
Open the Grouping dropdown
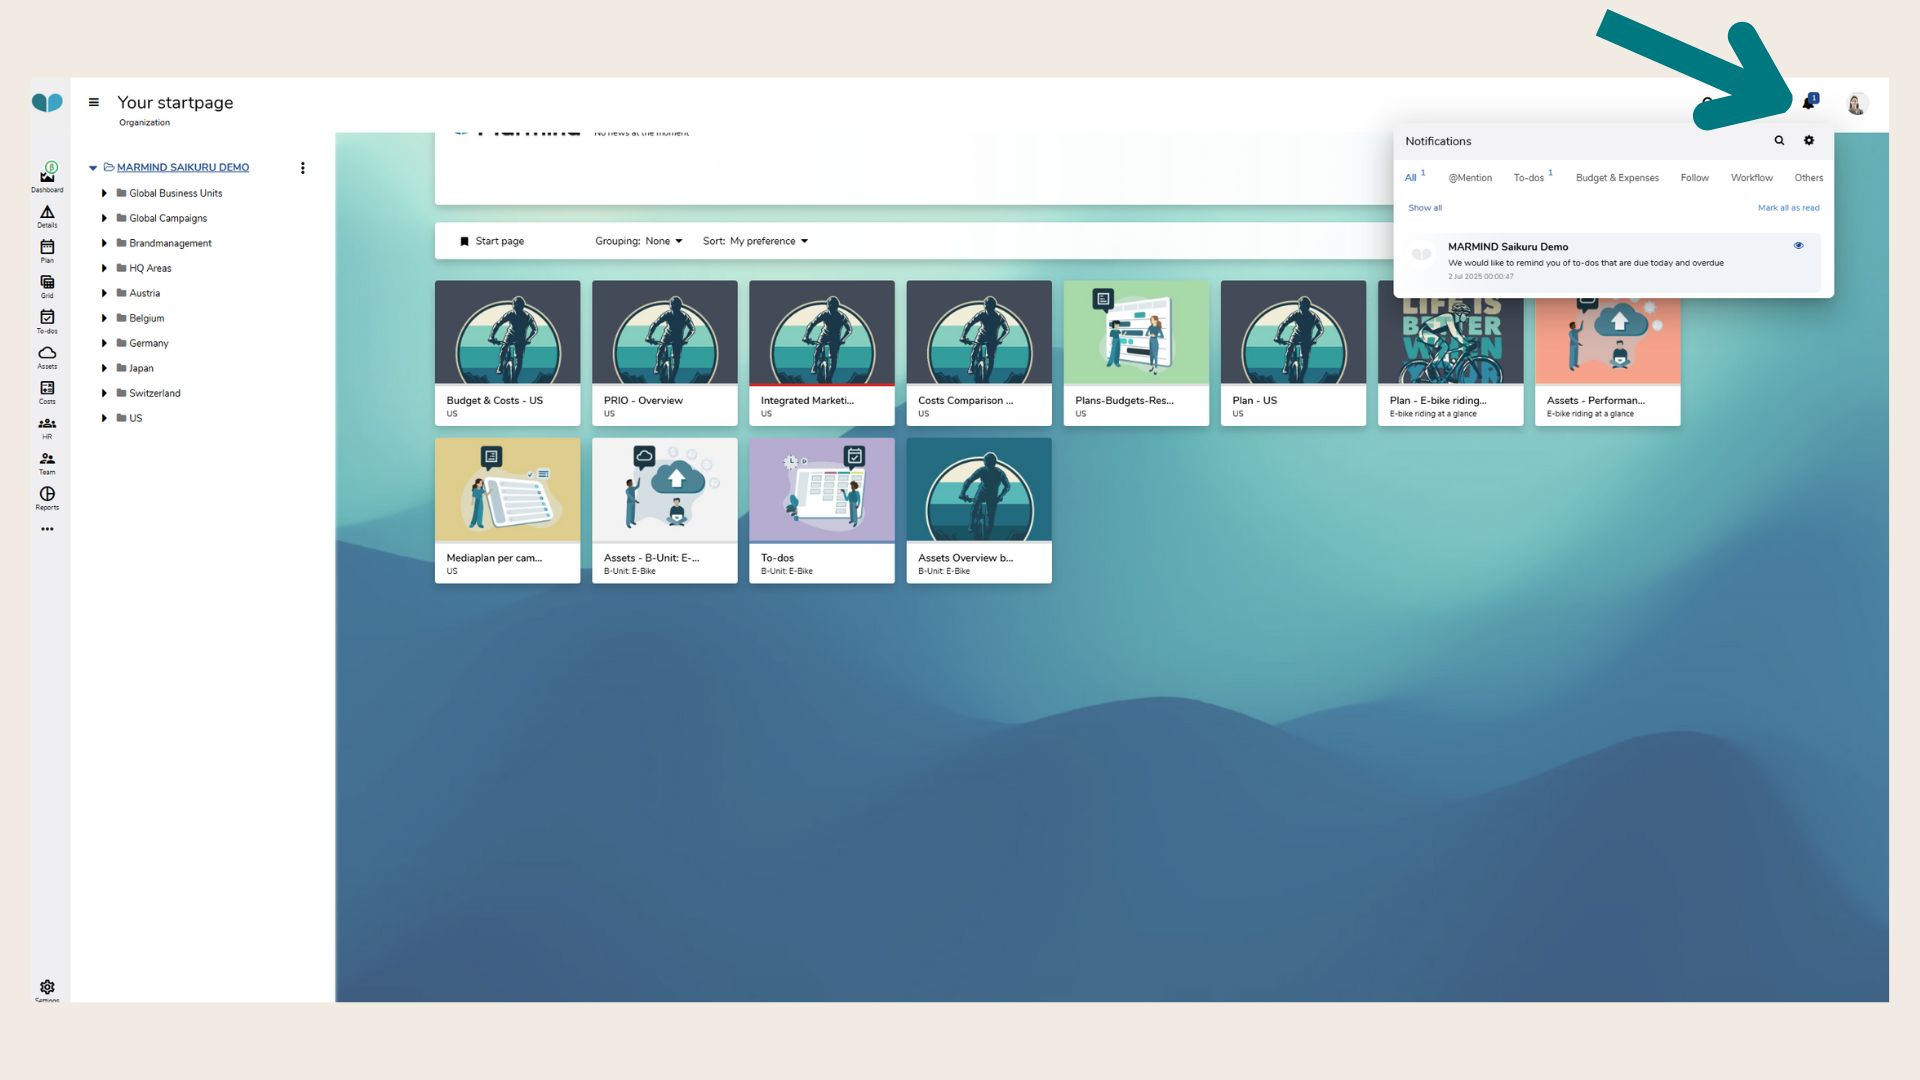point(639,241)
